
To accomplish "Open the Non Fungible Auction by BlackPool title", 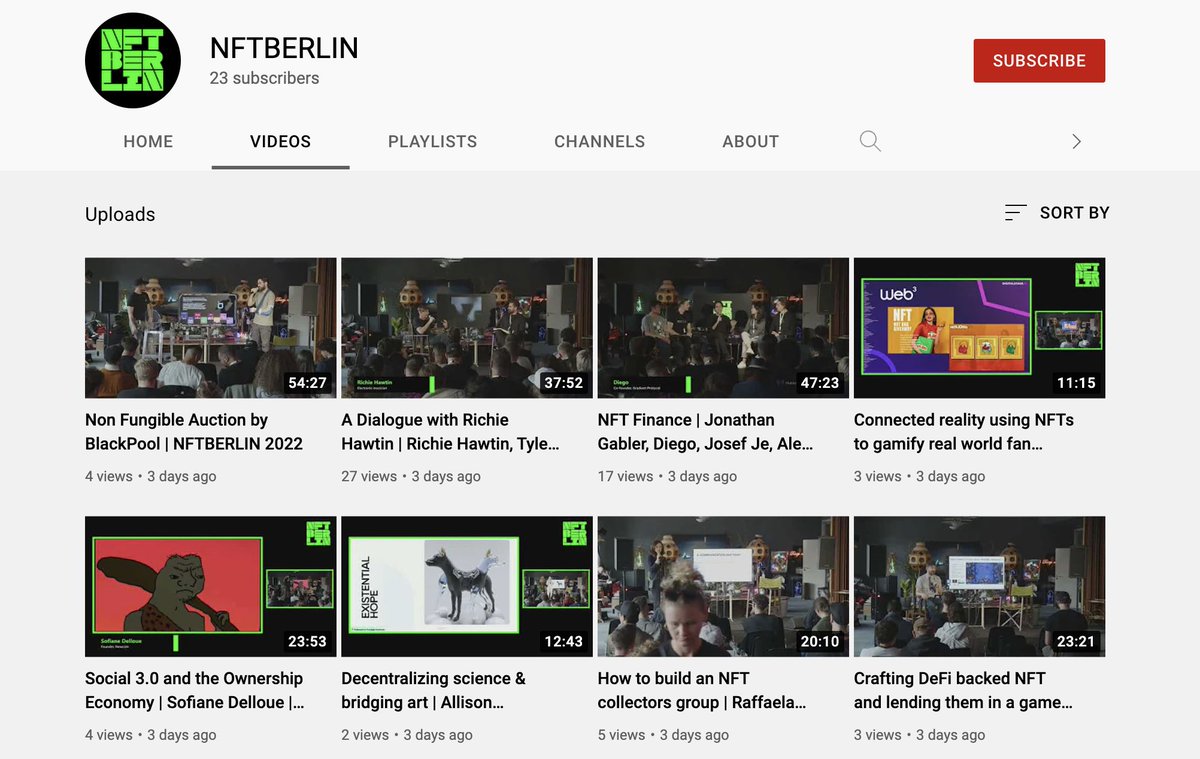I will [x=194, y=432].
